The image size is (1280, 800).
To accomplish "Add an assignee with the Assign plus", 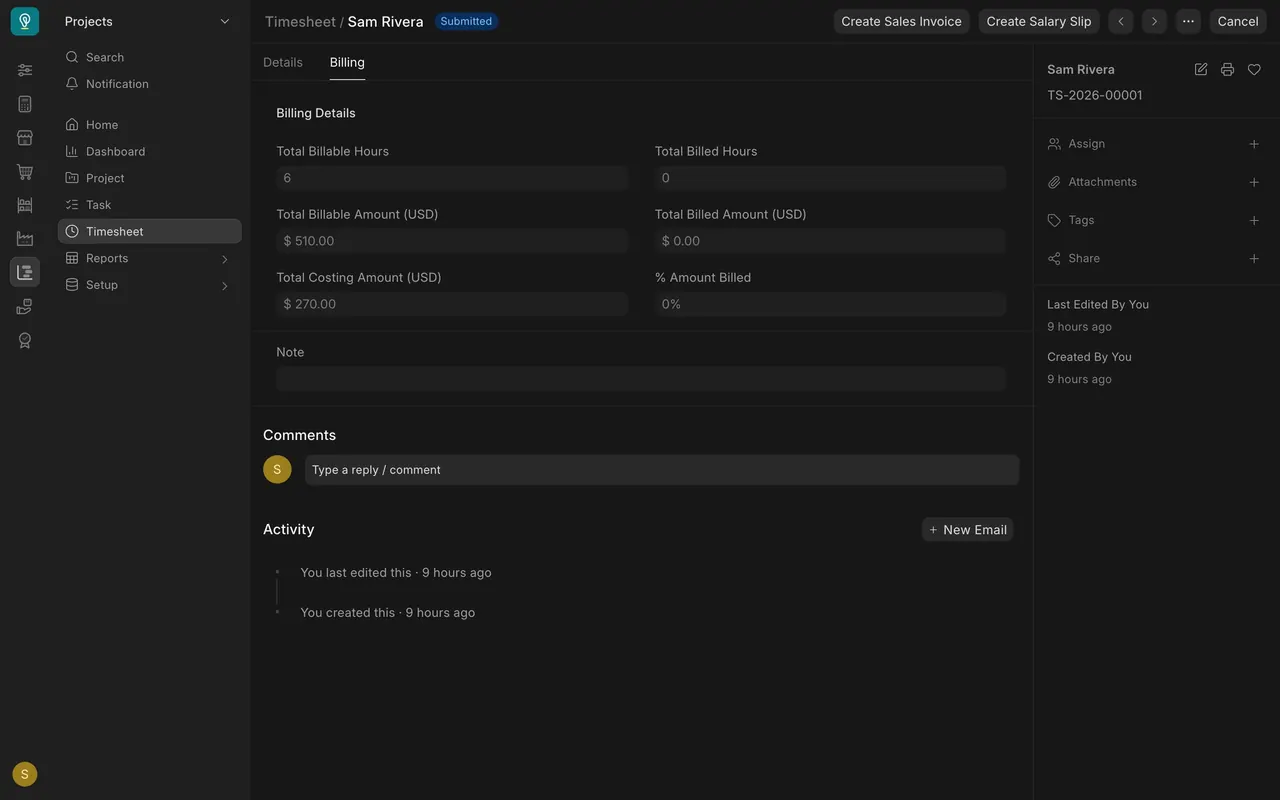I will pyautogui.click(x=1254, y=144).
